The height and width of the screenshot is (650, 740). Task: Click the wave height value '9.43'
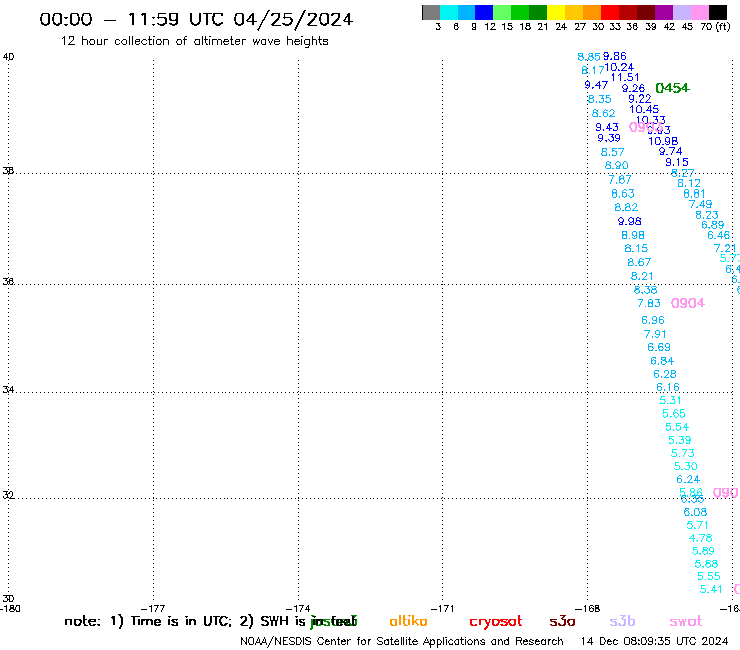pos(607,127)
